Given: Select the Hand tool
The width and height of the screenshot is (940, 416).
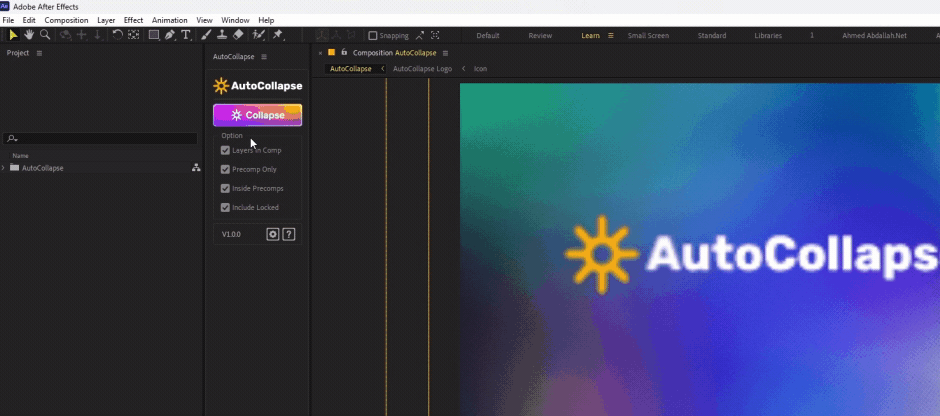Looking at the screenshot, I should click(x=29, y=35).
